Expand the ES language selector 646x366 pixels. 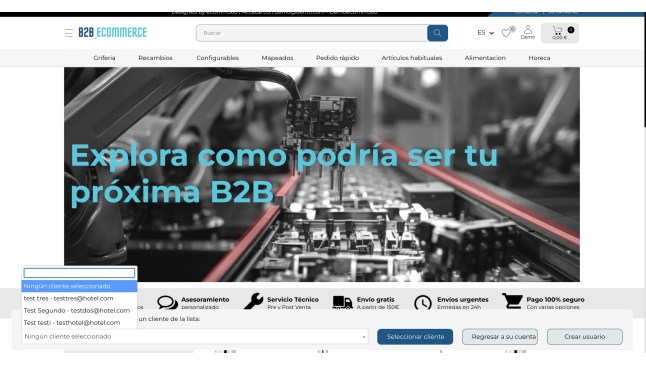[x=485, y=33]
